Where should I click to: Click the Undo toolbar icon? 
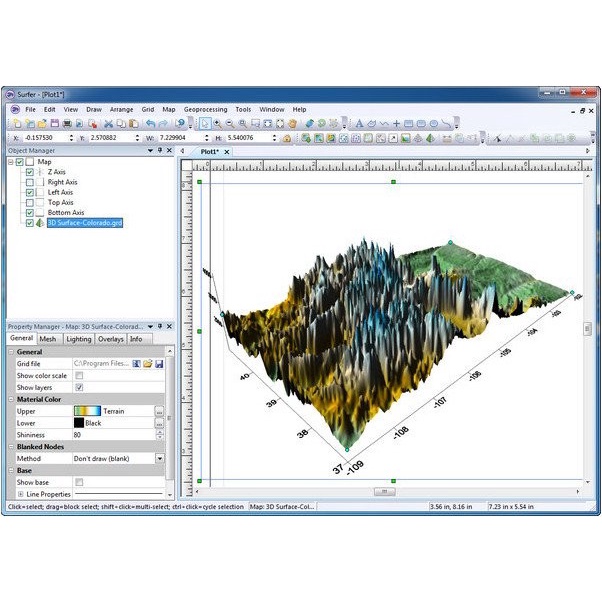click(151, 123)
